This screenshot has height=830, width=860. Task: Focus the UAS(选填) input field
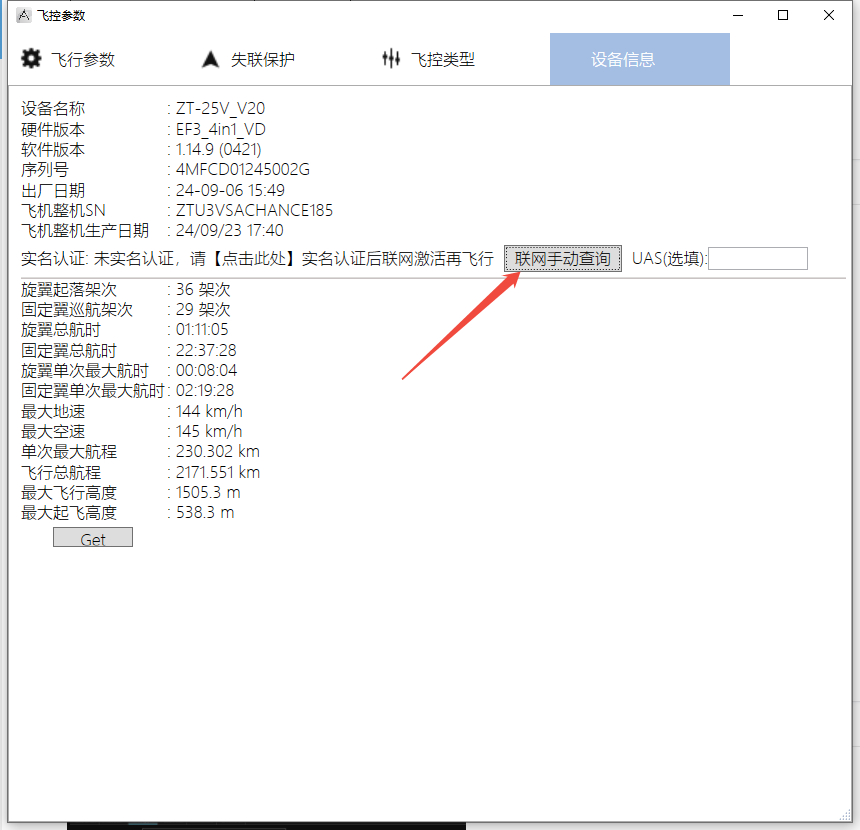(x=758, y=258)
